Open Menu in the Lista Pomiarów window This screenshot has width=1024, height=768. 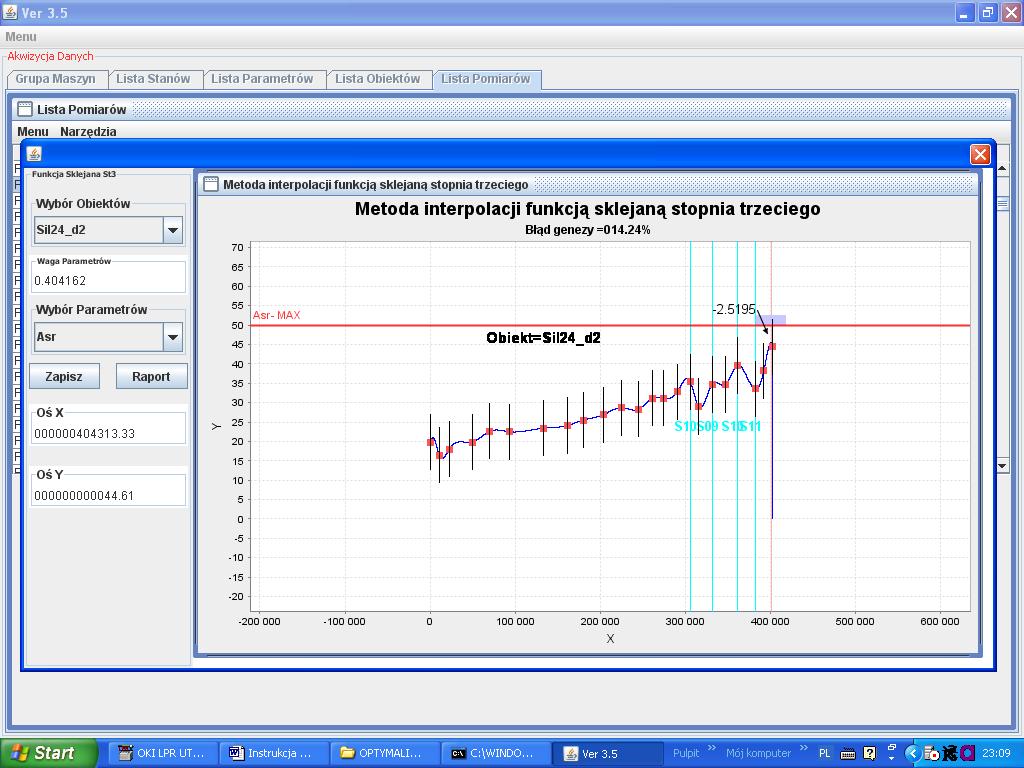pyautogui.click(x=33, y=131)
